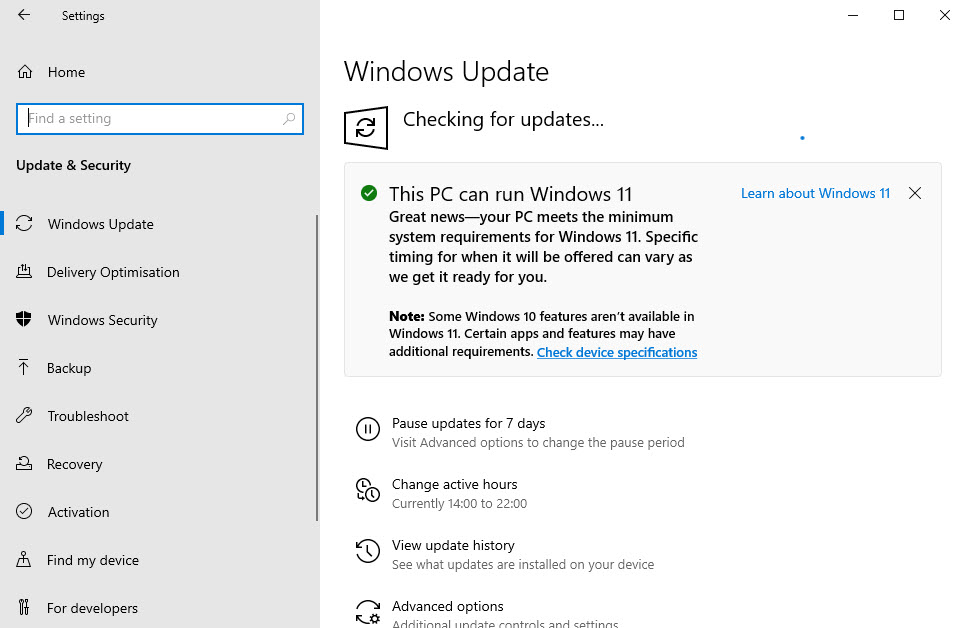Click the For developers tools icon
Viewport: 966px width, 628px height.
(23, 608)
